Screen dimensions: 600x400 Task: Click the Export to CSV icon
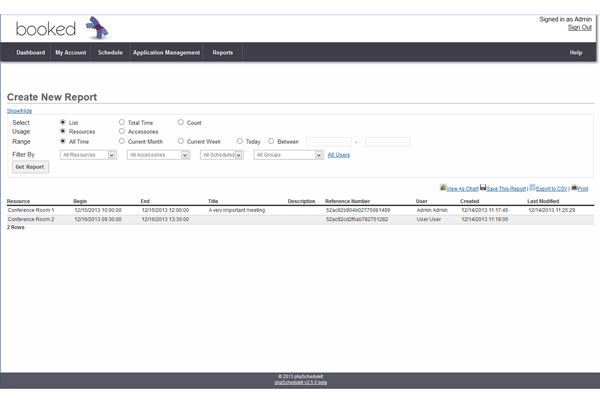click(533, 187)
